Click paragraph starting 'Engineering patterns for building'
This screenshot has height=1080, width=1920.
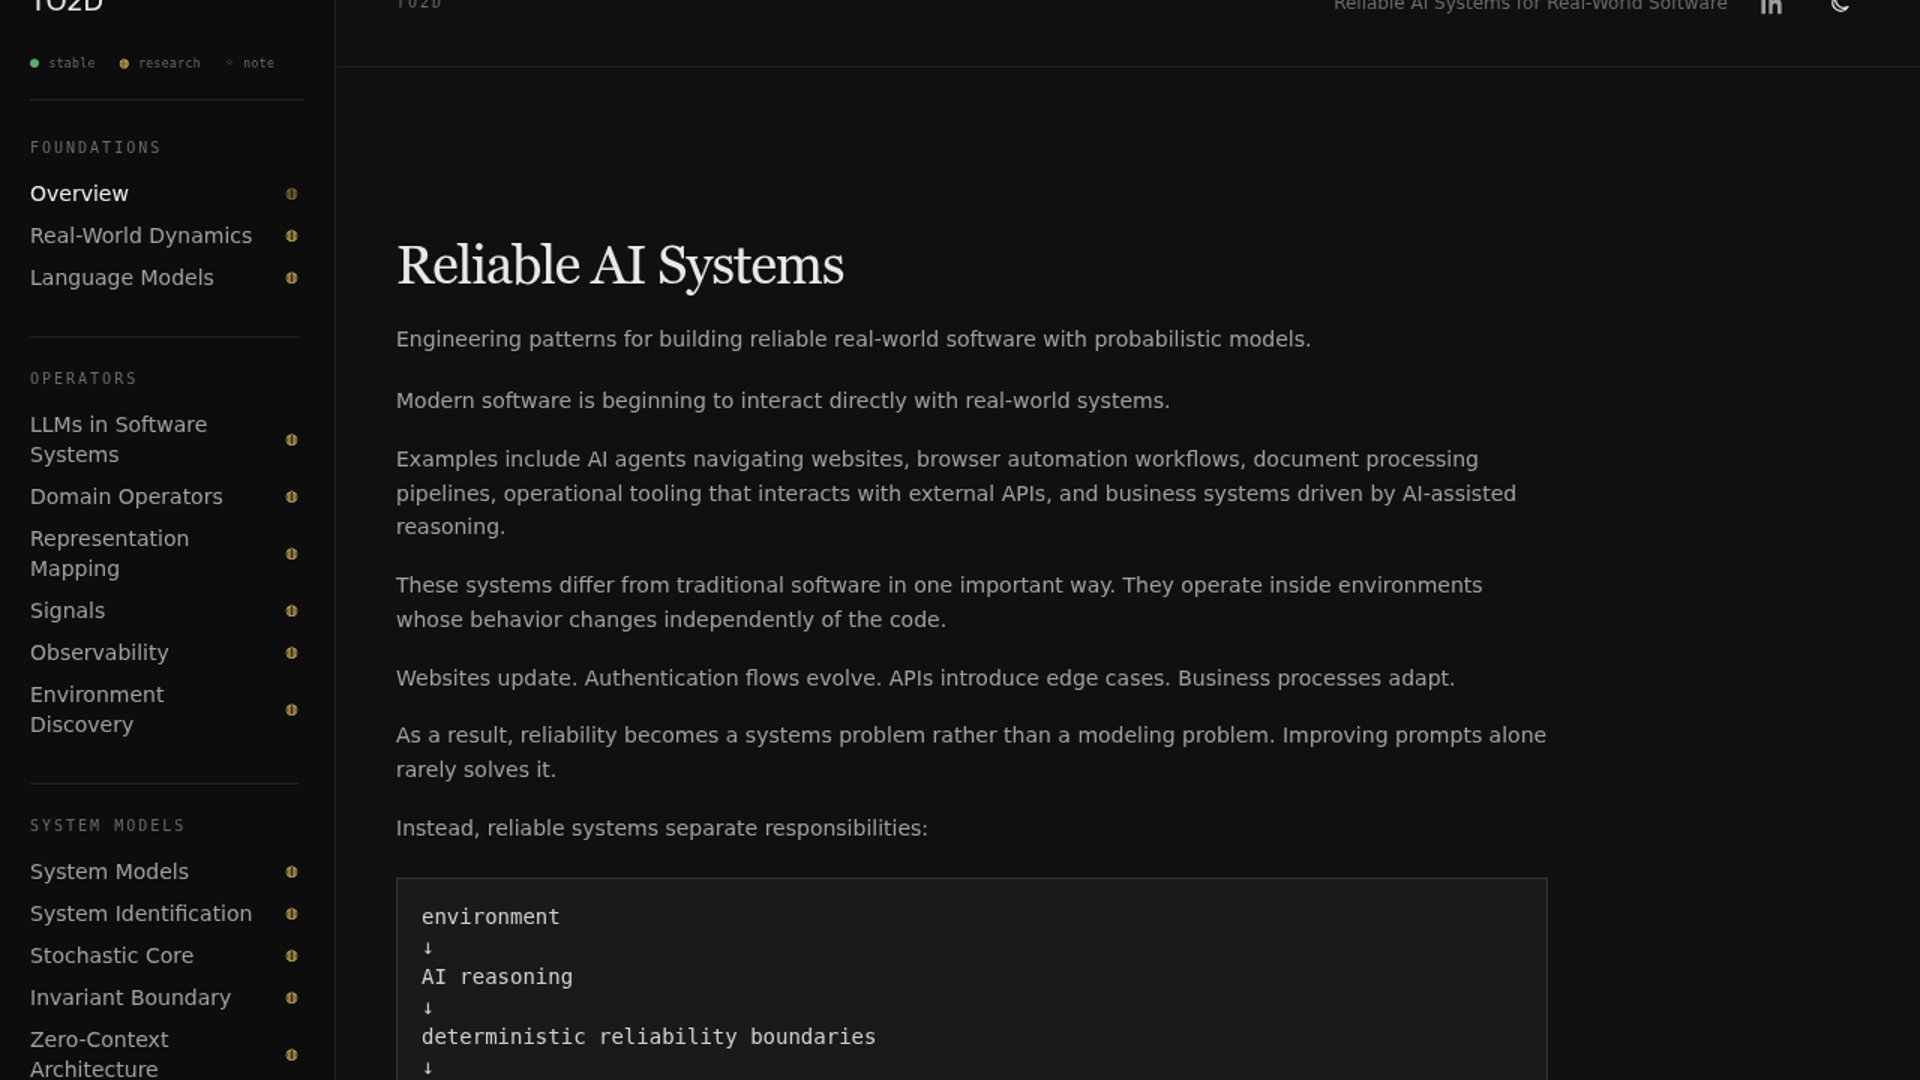click(x=853, y=340)
